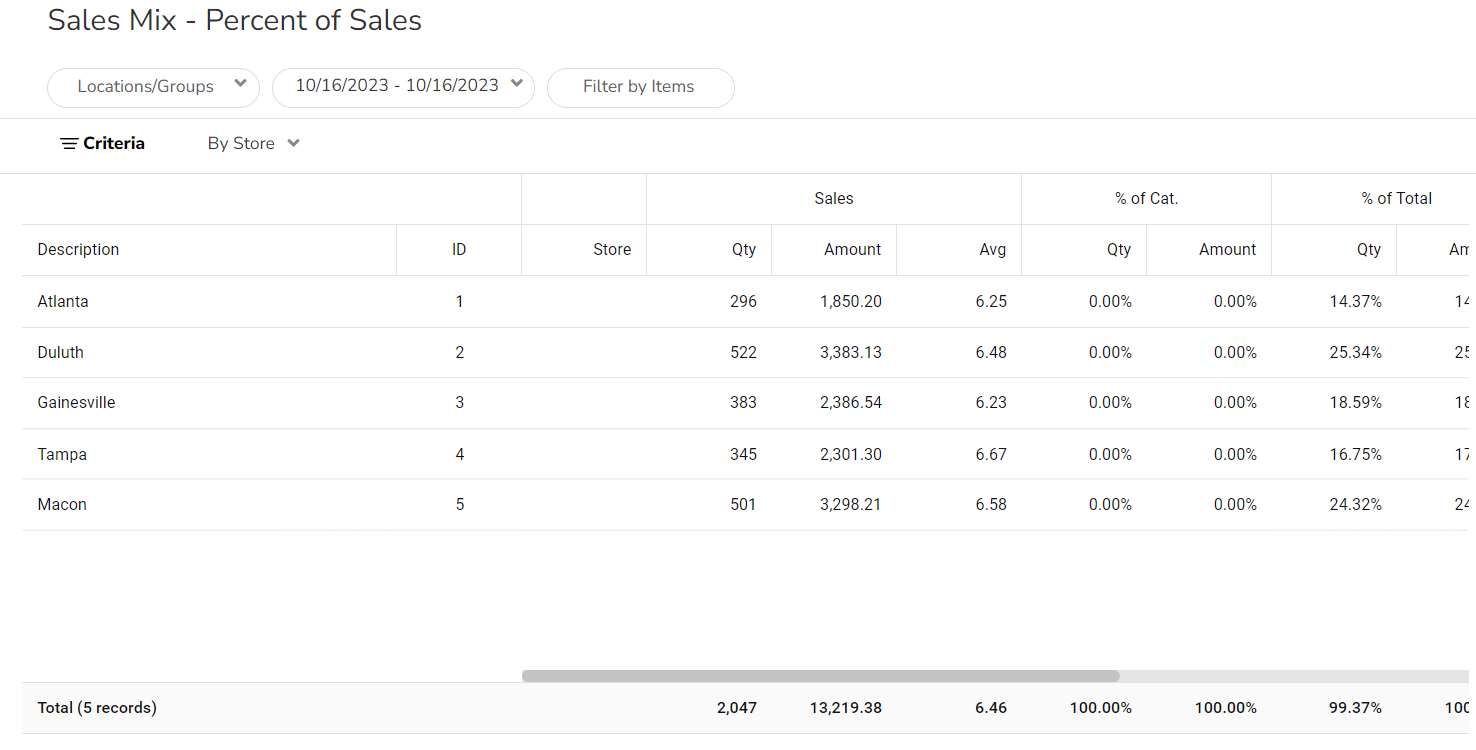
Task: Click the Locations/Groups chevron arrow
Action: [240, 85]
